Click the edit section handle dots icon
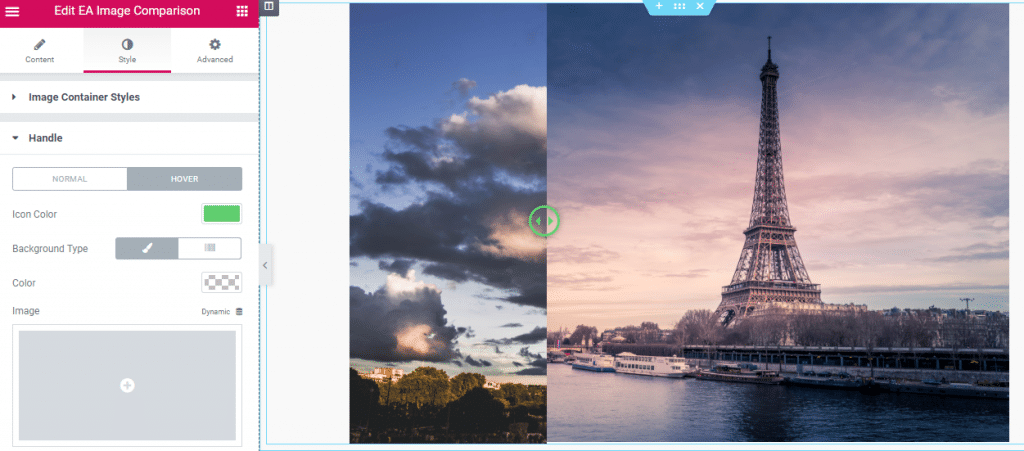The height and width of the screenshot is (451, 1024). [679, 6]
